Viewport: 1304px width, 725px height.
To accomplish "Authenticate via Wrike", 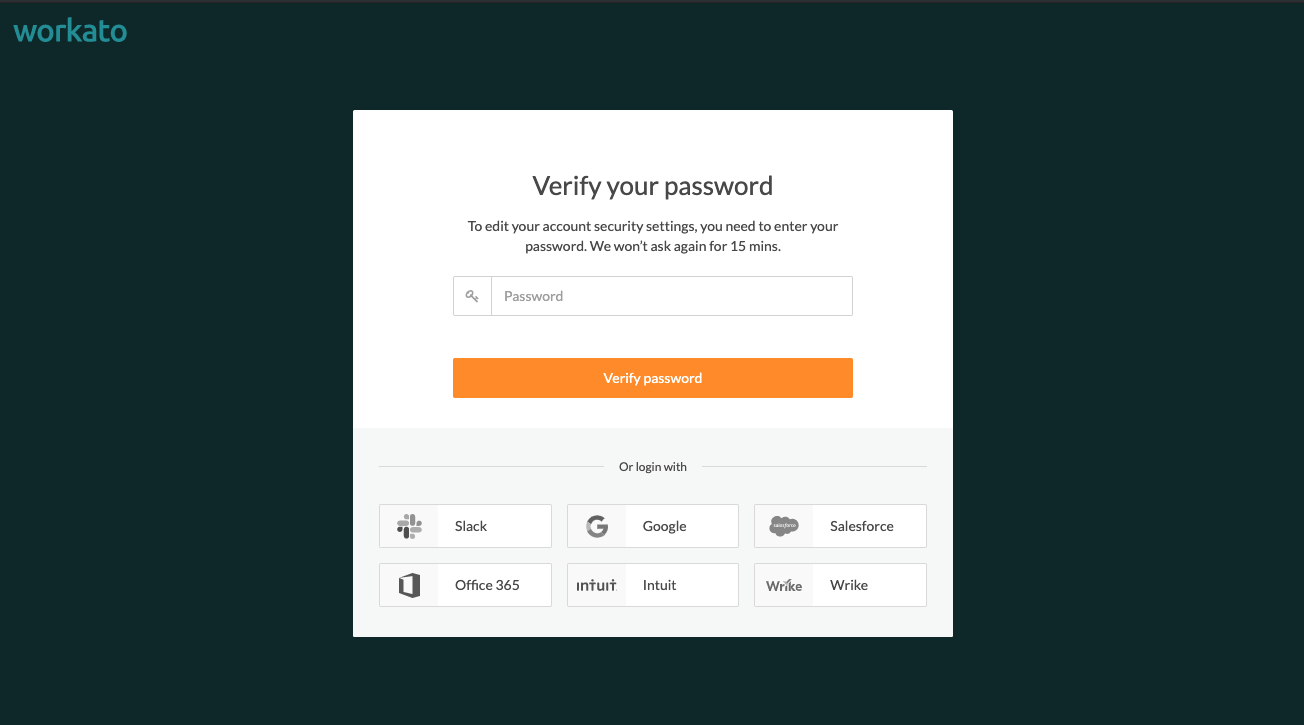I will click(x=840, y=584).
